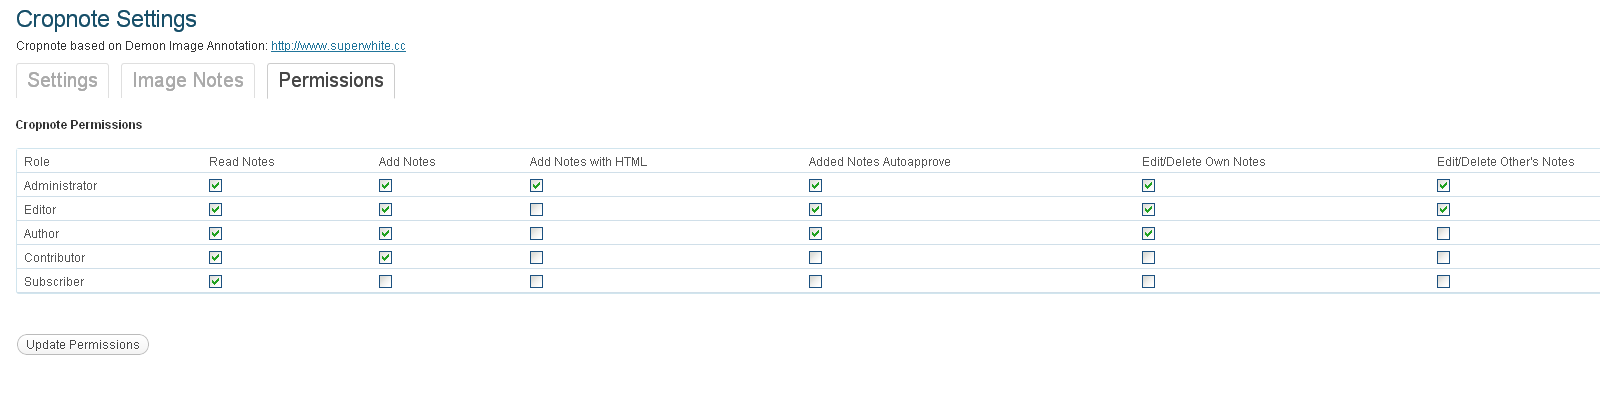Open the superwhite.cc link
This screenshot has height=400, width=1600.
338,46
